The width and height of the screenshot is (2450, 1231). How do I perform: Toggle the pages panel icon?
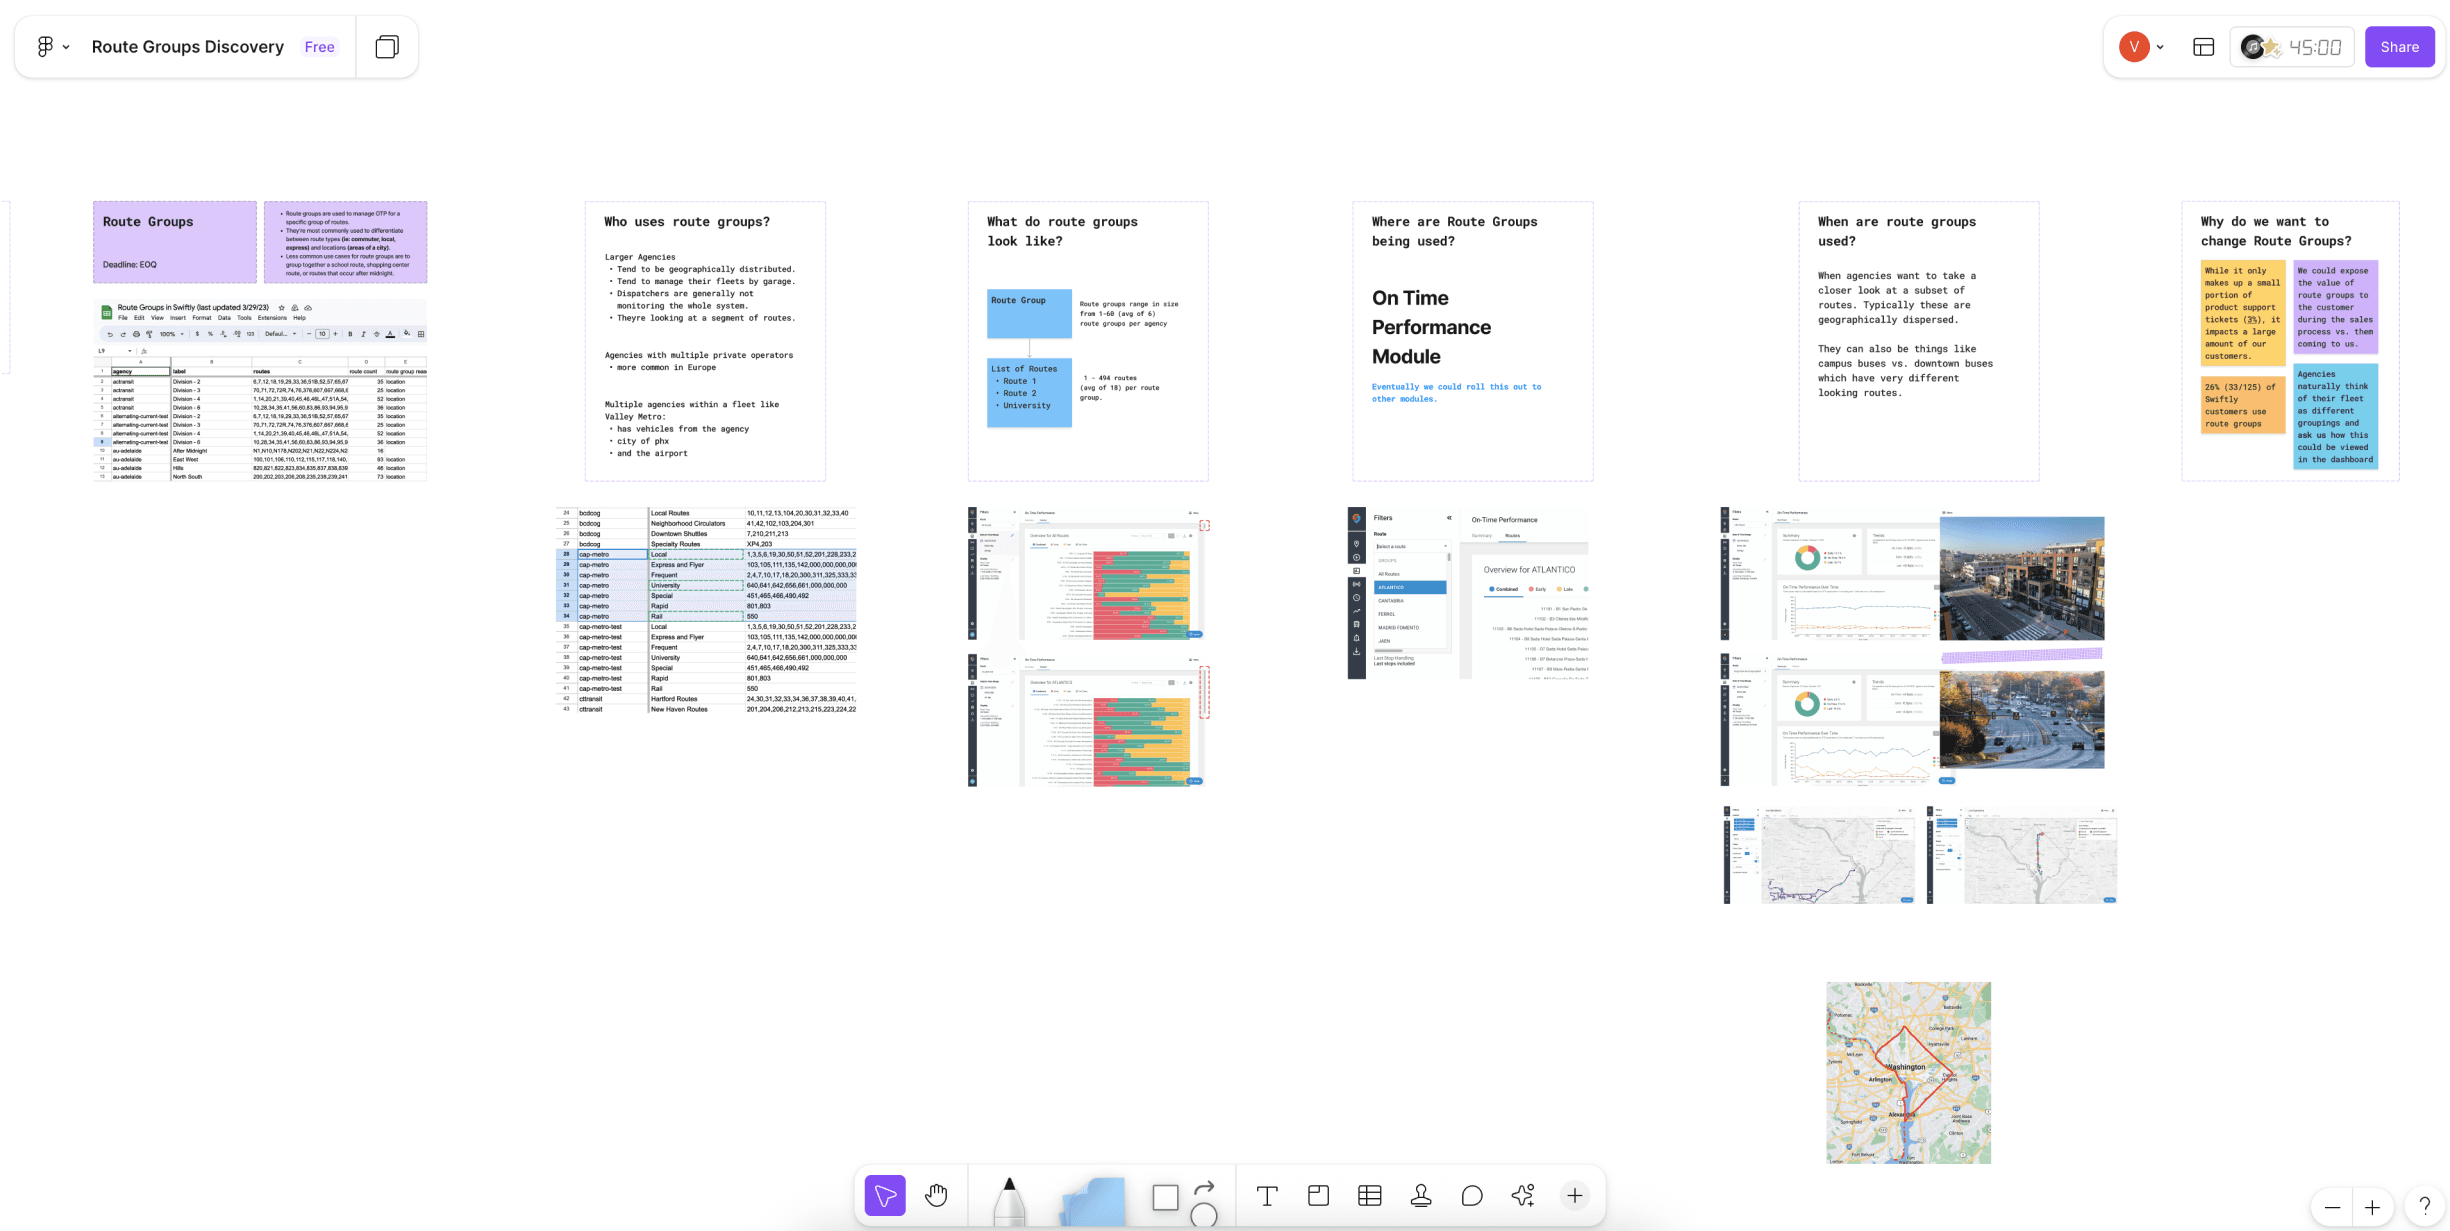point(387,47)
